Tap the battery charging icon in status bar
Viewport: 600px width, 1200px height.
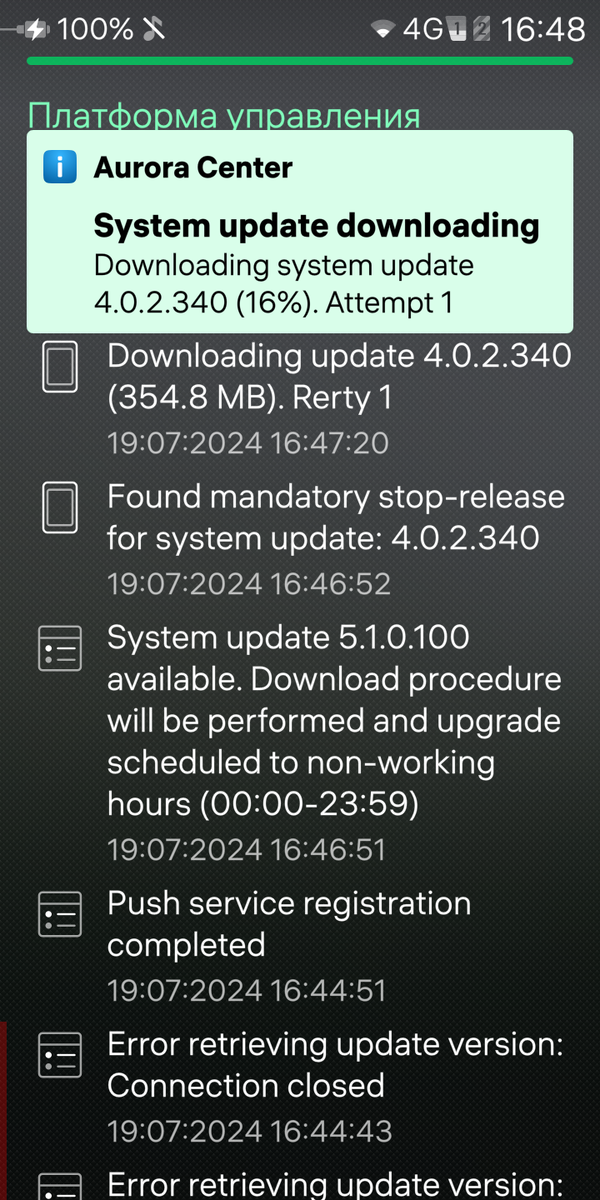coord(27,30)
